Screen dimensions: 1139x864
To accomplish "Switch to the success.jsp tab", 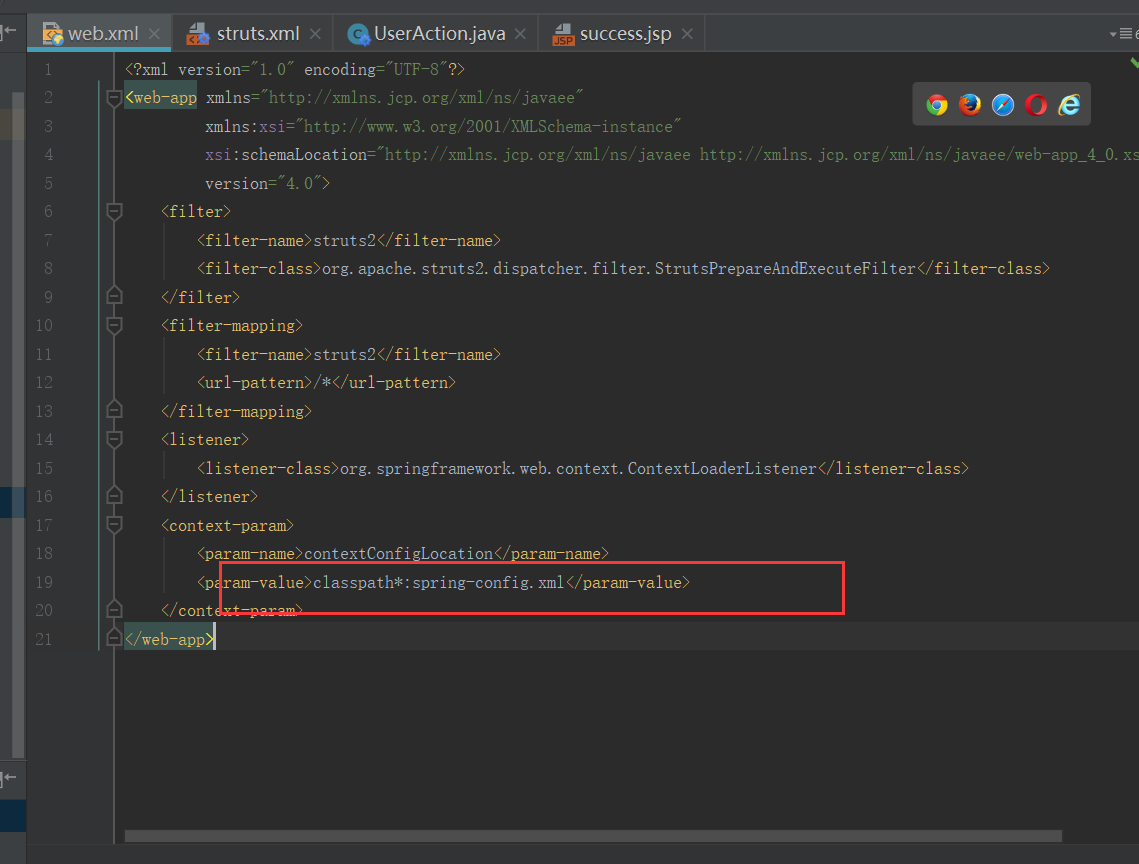I will pos(622,33).
